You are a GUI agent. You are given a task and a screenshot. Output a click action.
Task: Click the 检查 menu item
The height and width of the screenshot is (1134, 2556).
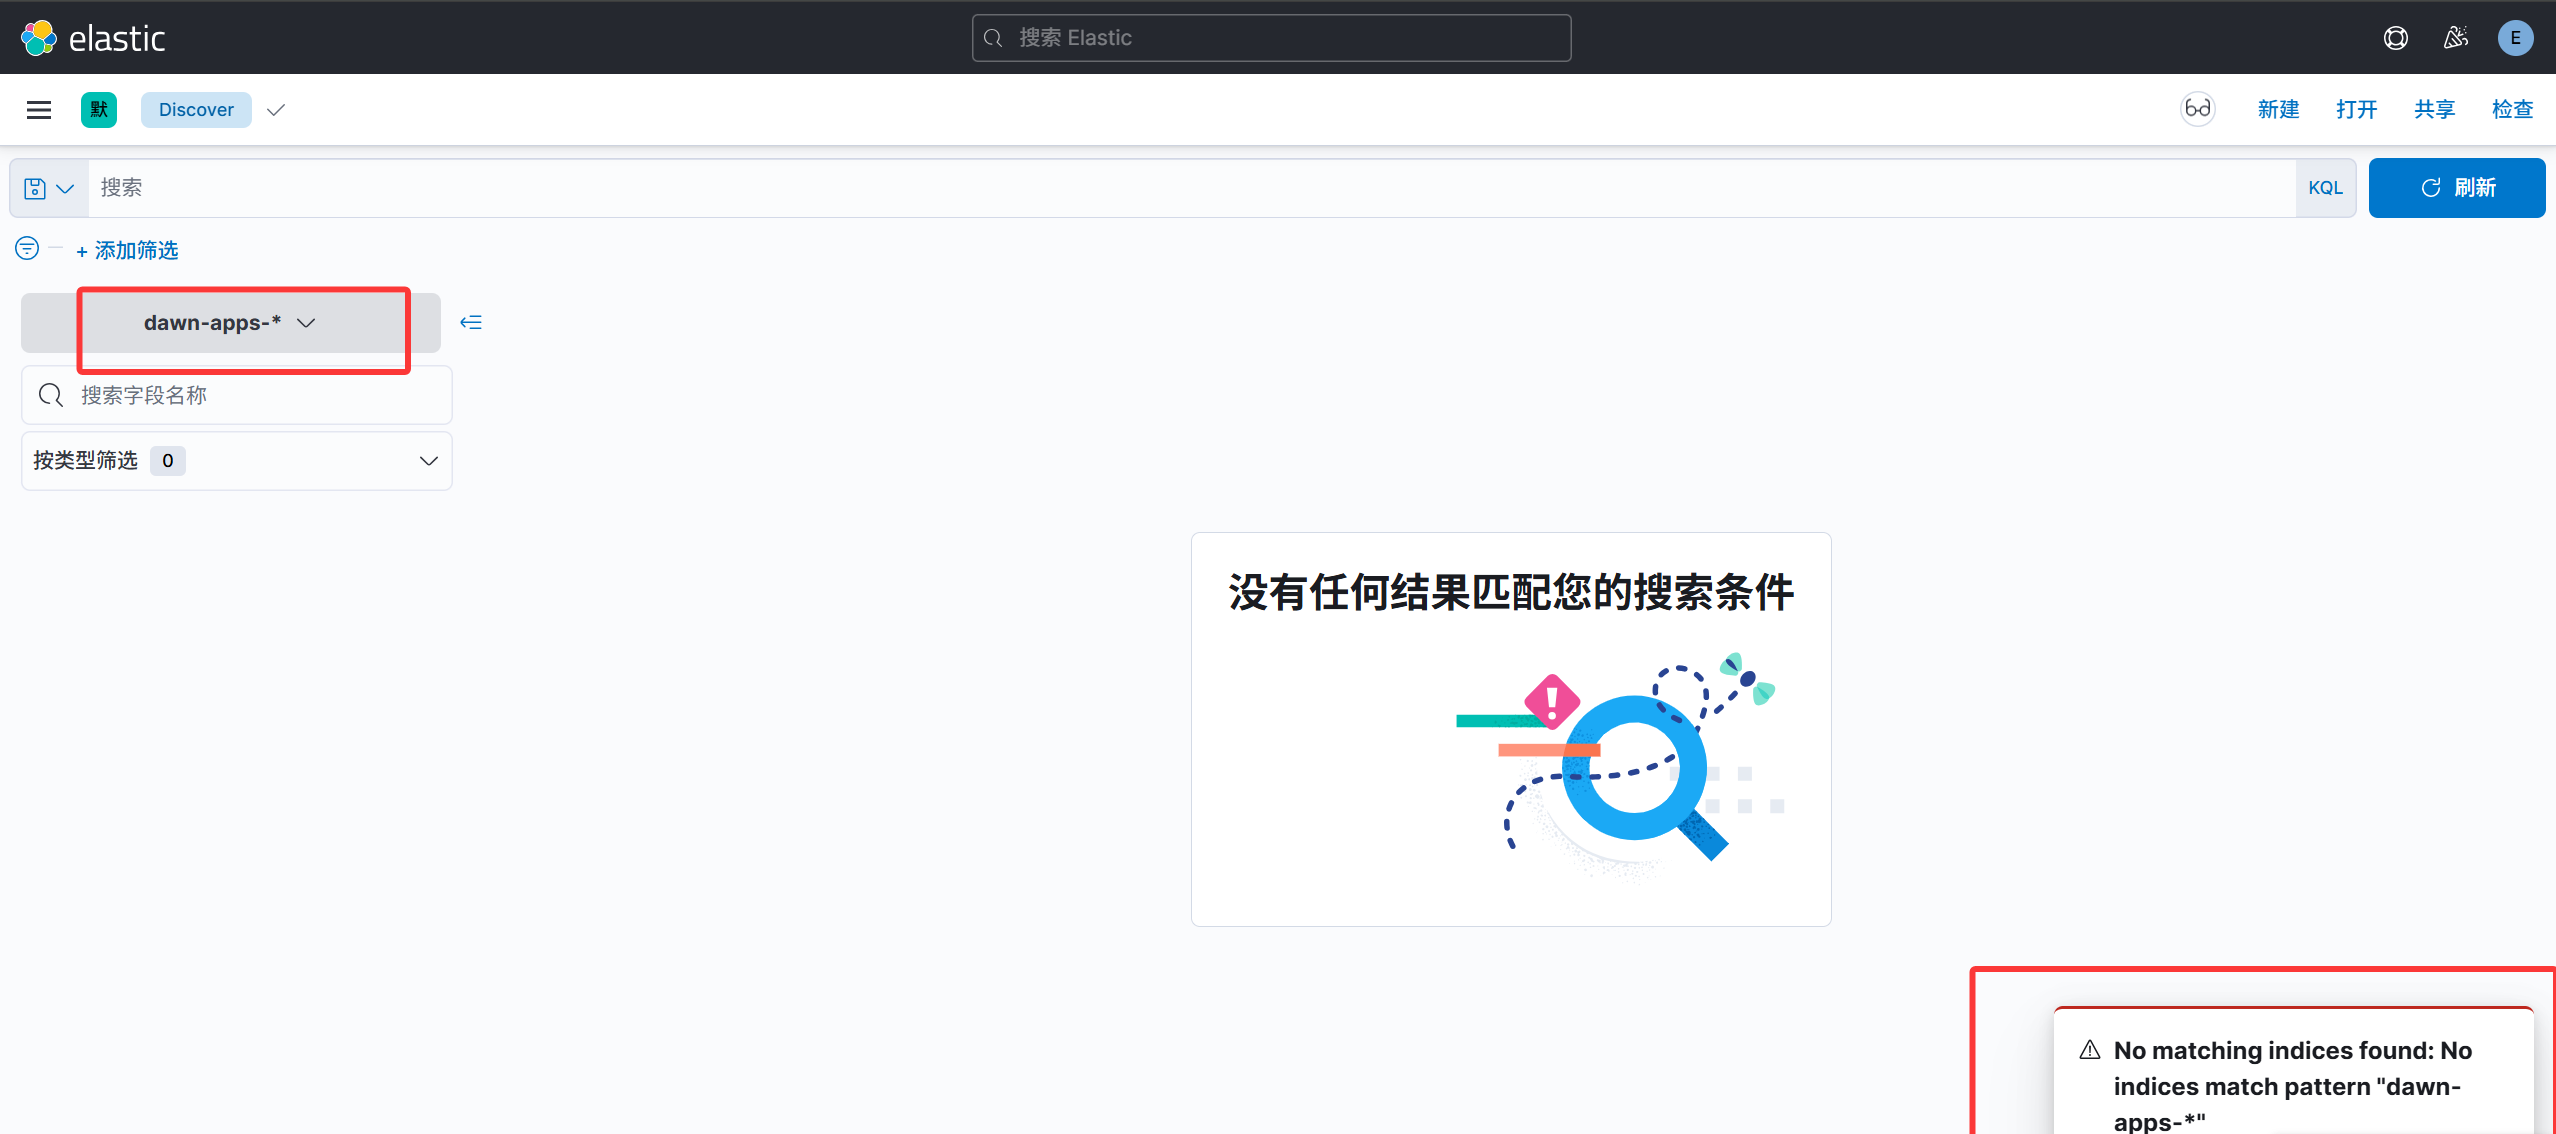pyautogui.click(x=2512, y=109)
